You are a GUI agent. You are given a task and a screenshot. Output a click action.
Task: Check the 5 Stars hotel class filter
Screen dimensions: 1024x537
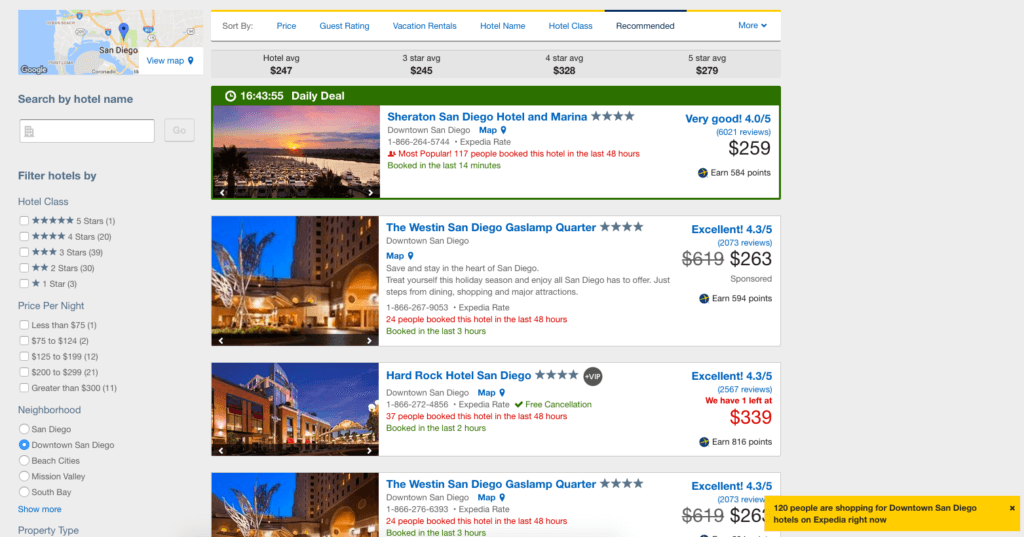(24, 221)
